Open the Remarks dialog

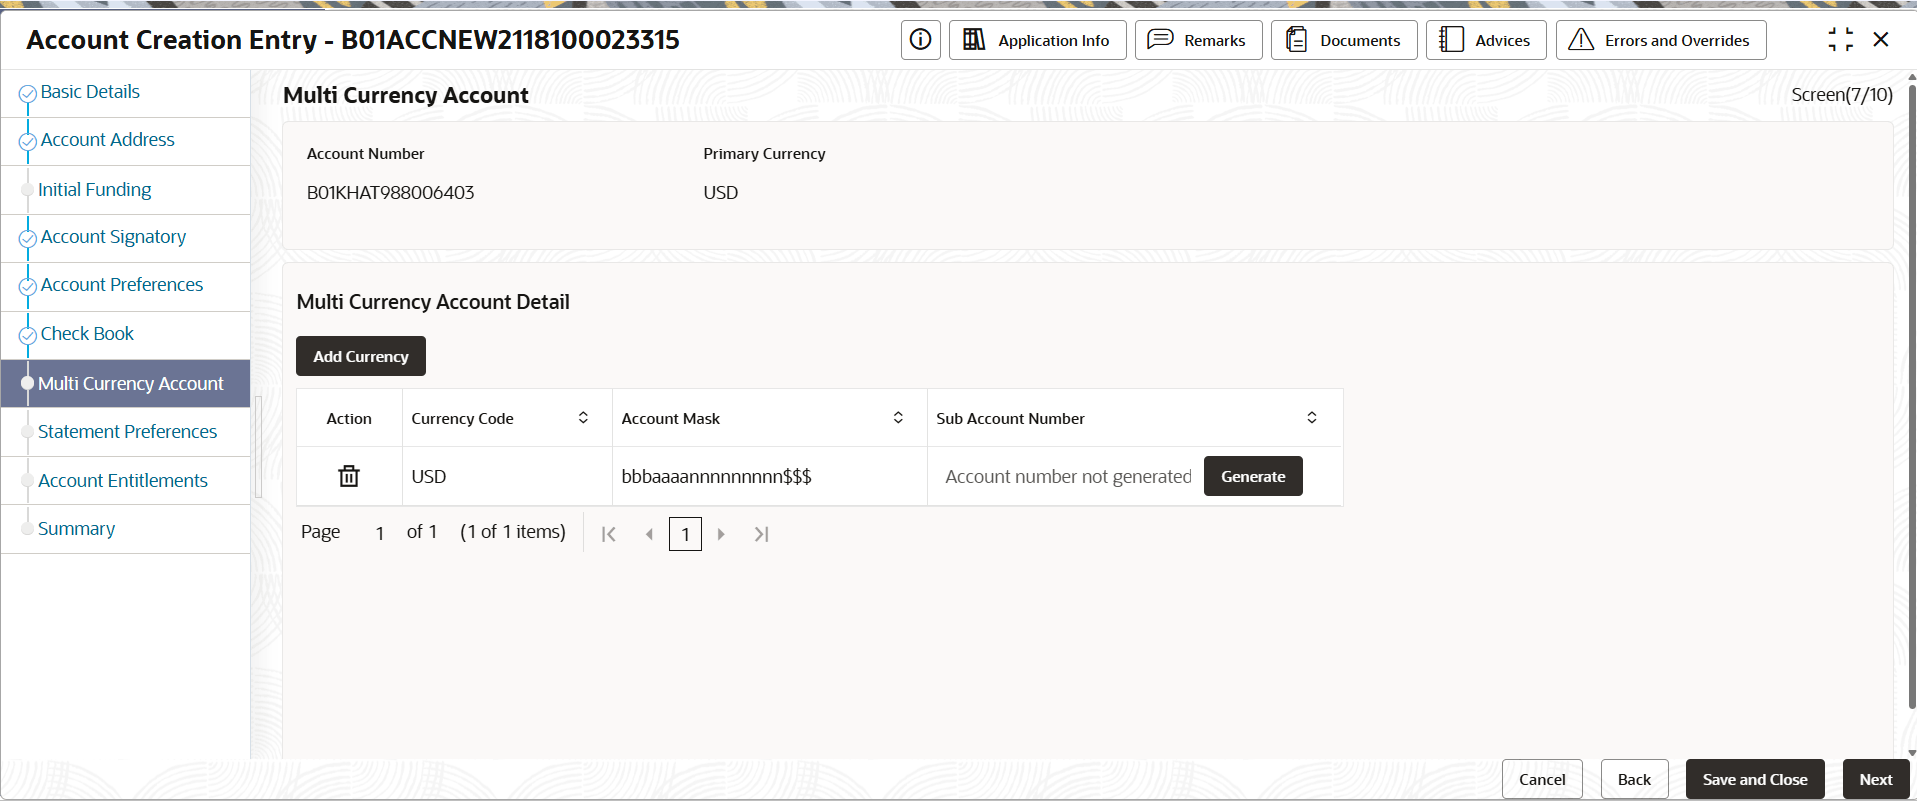click(1198, 40)
